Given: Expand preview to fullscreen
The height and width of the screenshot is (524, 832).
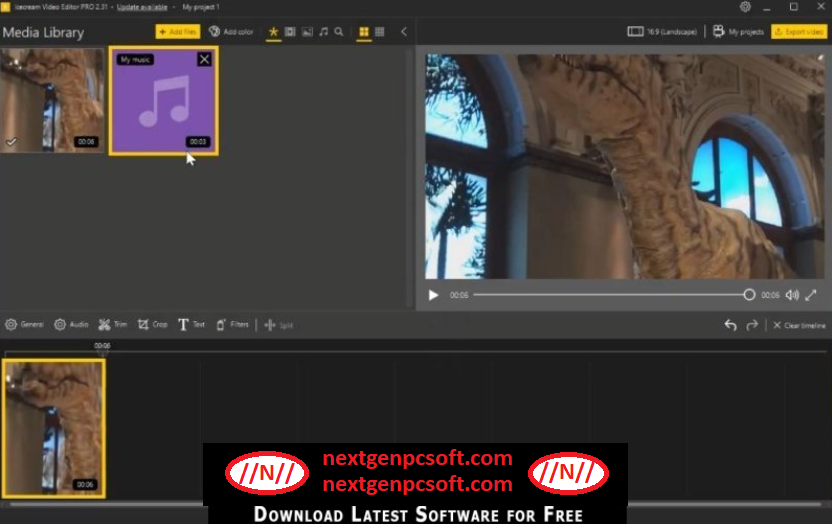Looking at the screenshot, I should (x=811, y=295).
